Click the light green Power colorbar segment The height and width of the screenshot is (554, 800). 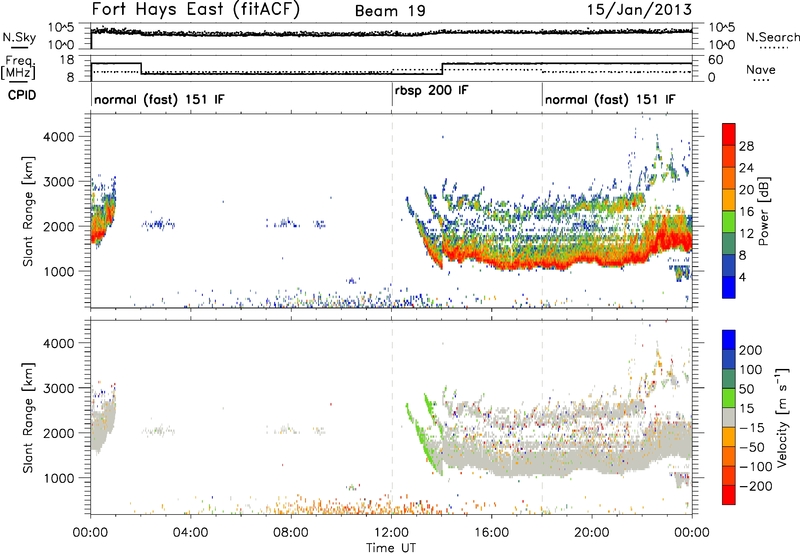(x=729, y=221)
